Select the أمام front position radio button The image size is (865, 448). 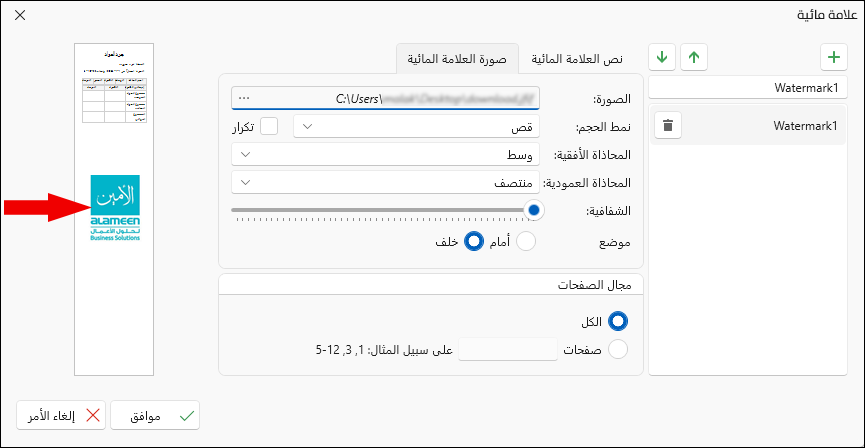click(x=525, y=242)
